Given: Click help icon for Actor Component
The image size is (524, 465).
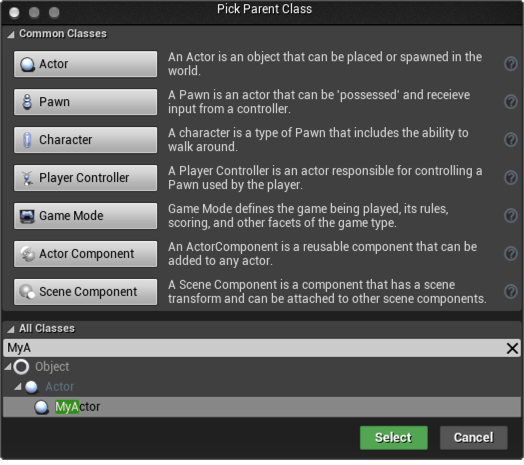Looking at the screenshot, I should (x=511, y=253).
